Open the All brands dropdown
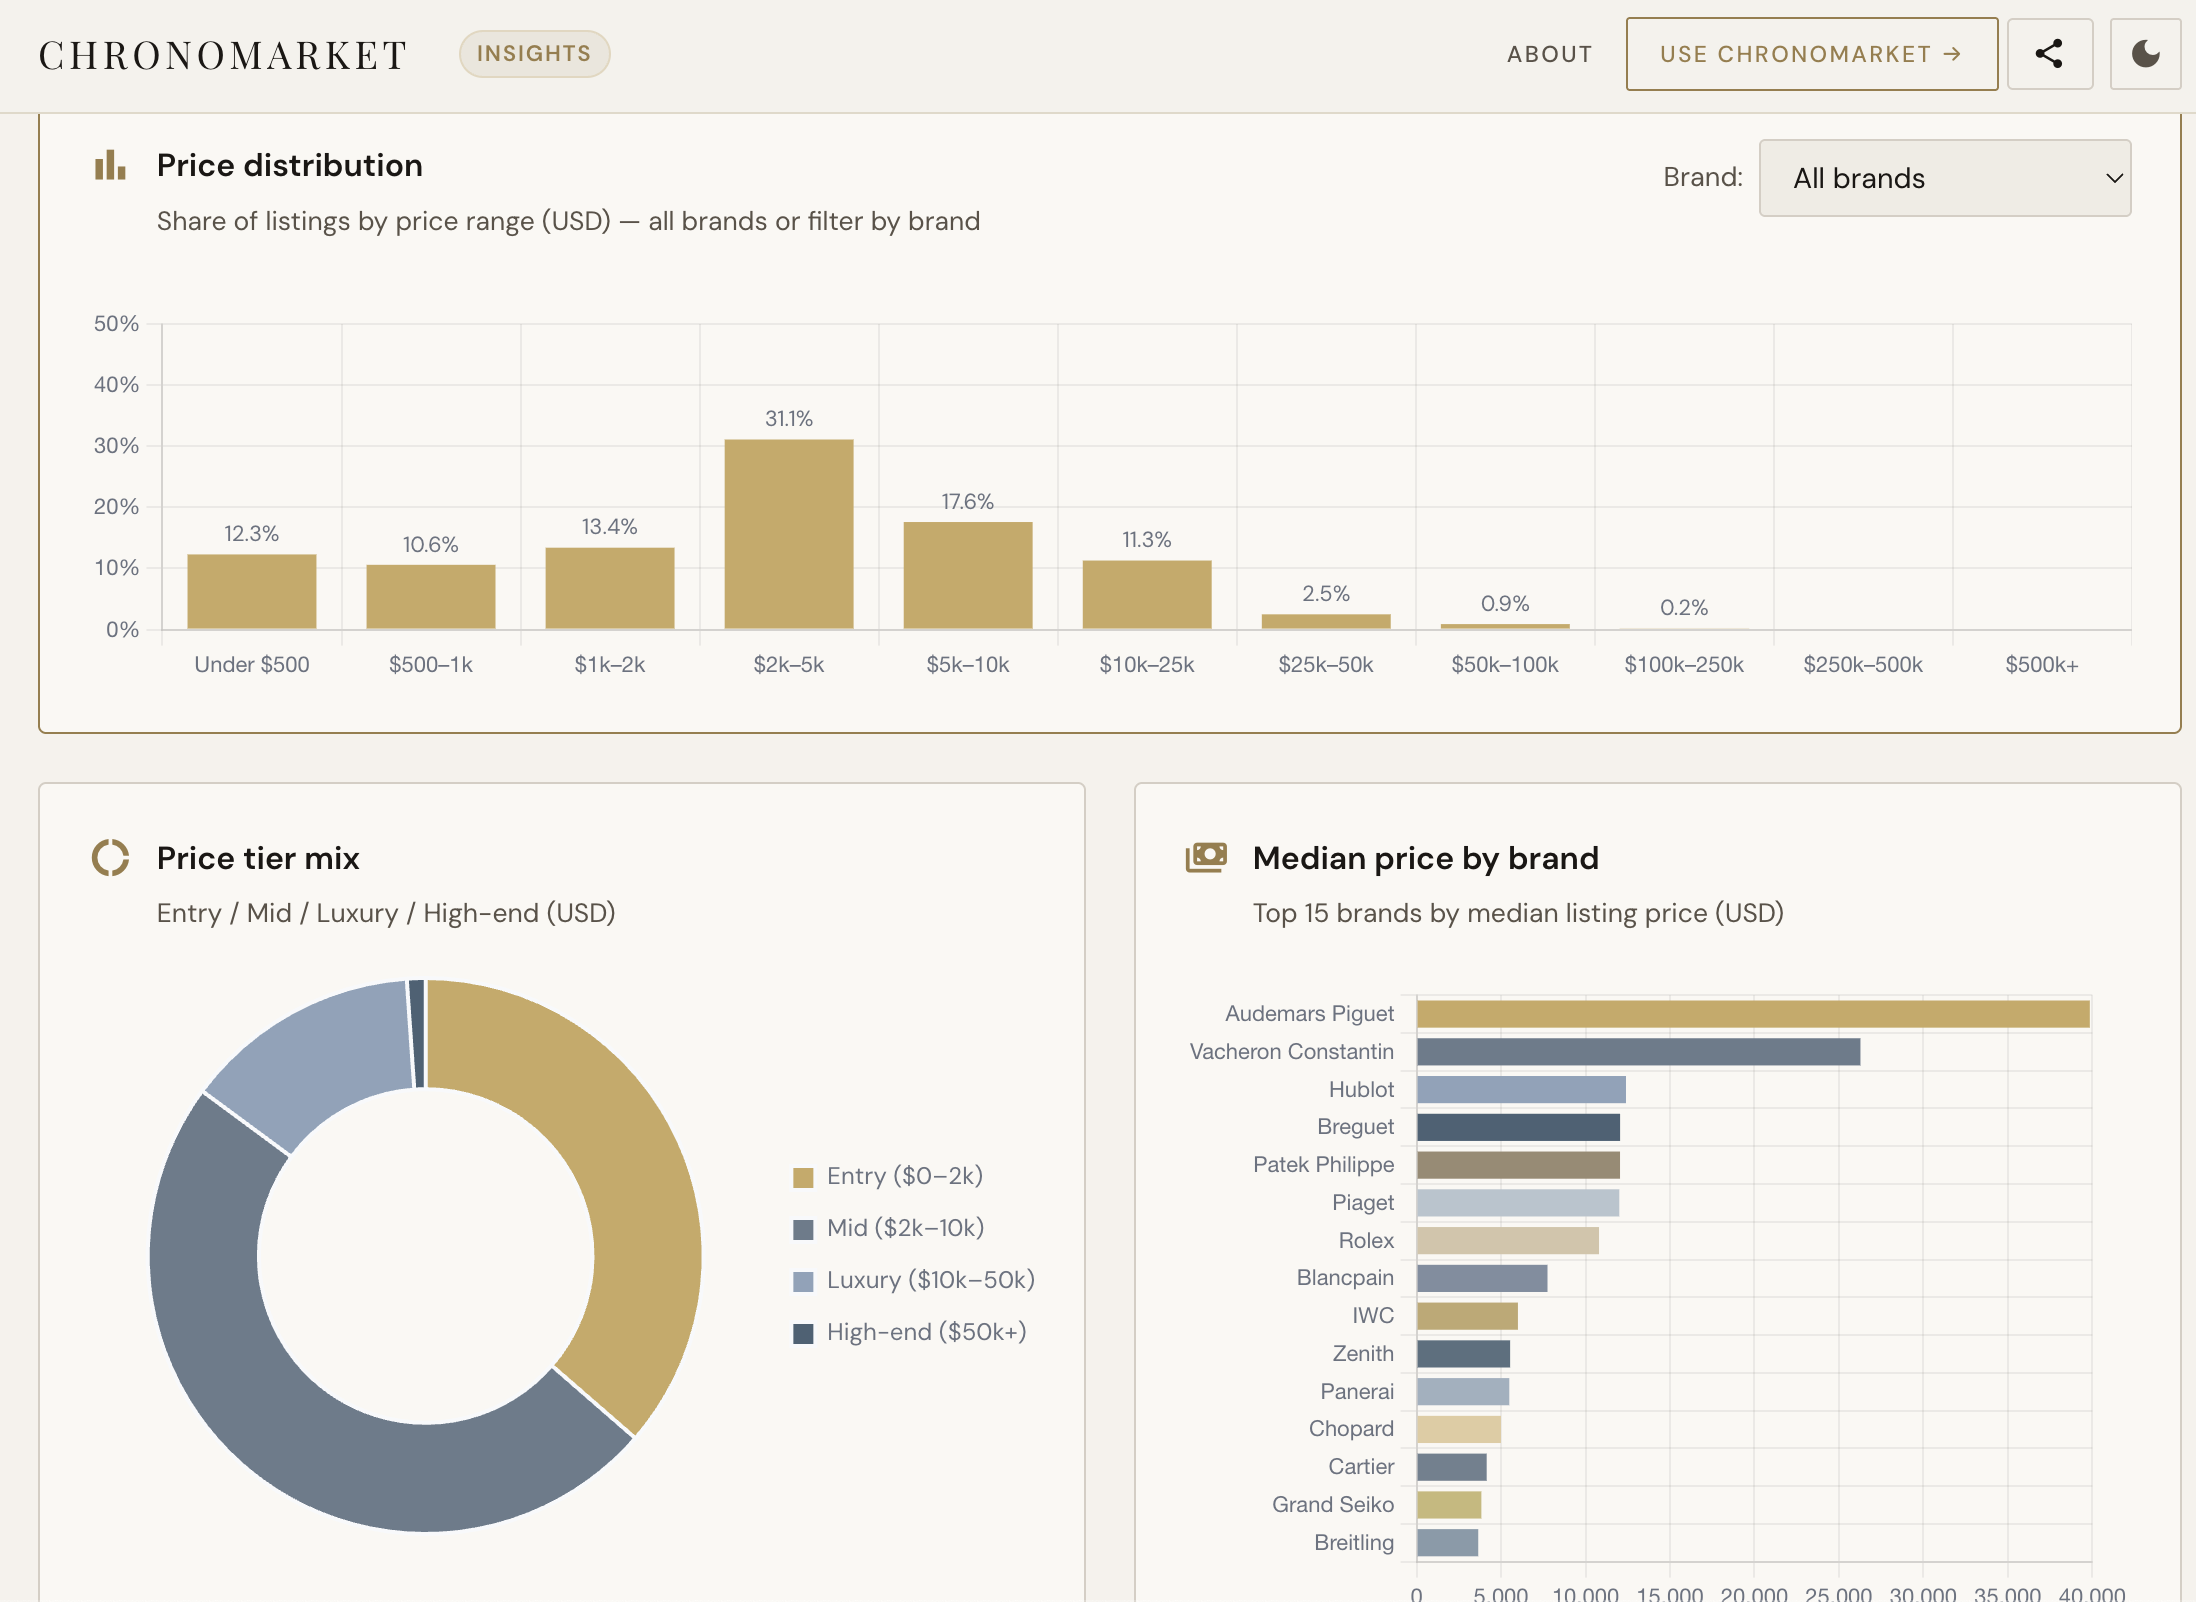Image resolution: width=2196 pixels, height=1602 pixels. (1943, 178)
